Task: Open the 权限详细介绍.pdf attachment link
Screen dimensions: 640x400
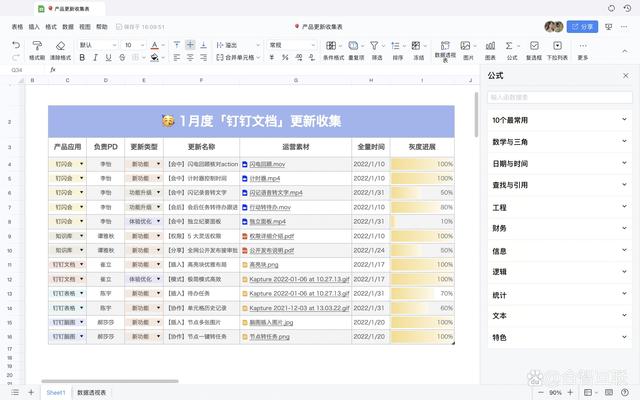Action: click(271, 236)
